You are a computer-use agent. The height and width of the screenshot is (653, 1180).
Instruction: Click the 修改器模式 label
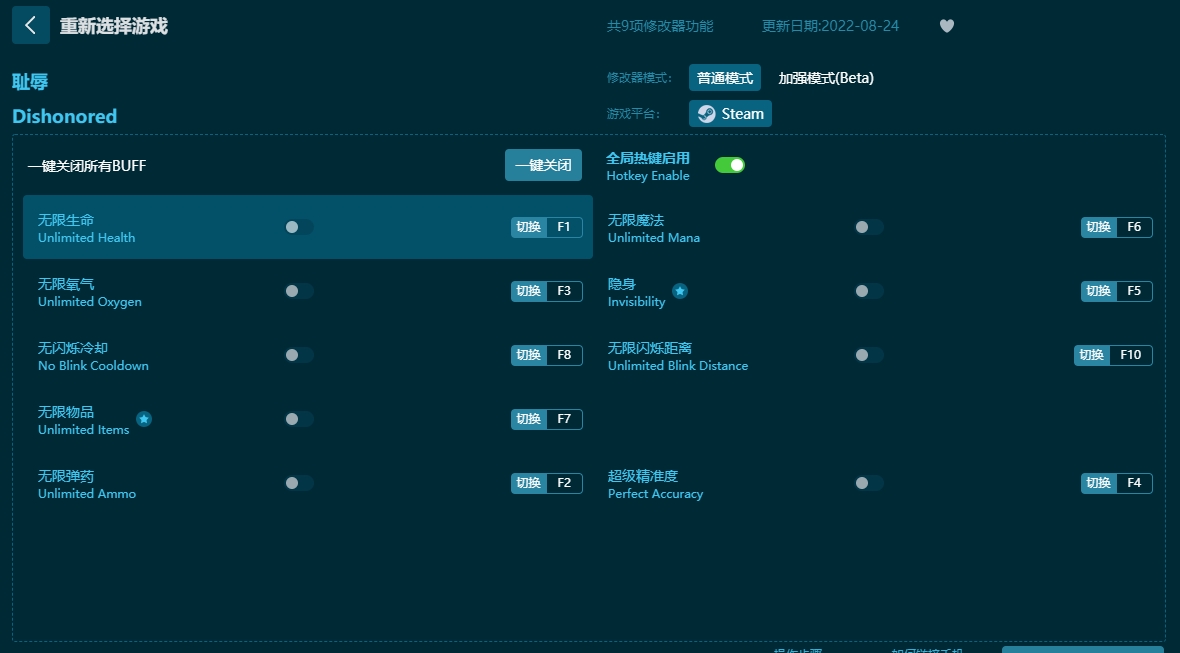click(x=639, y=78)
